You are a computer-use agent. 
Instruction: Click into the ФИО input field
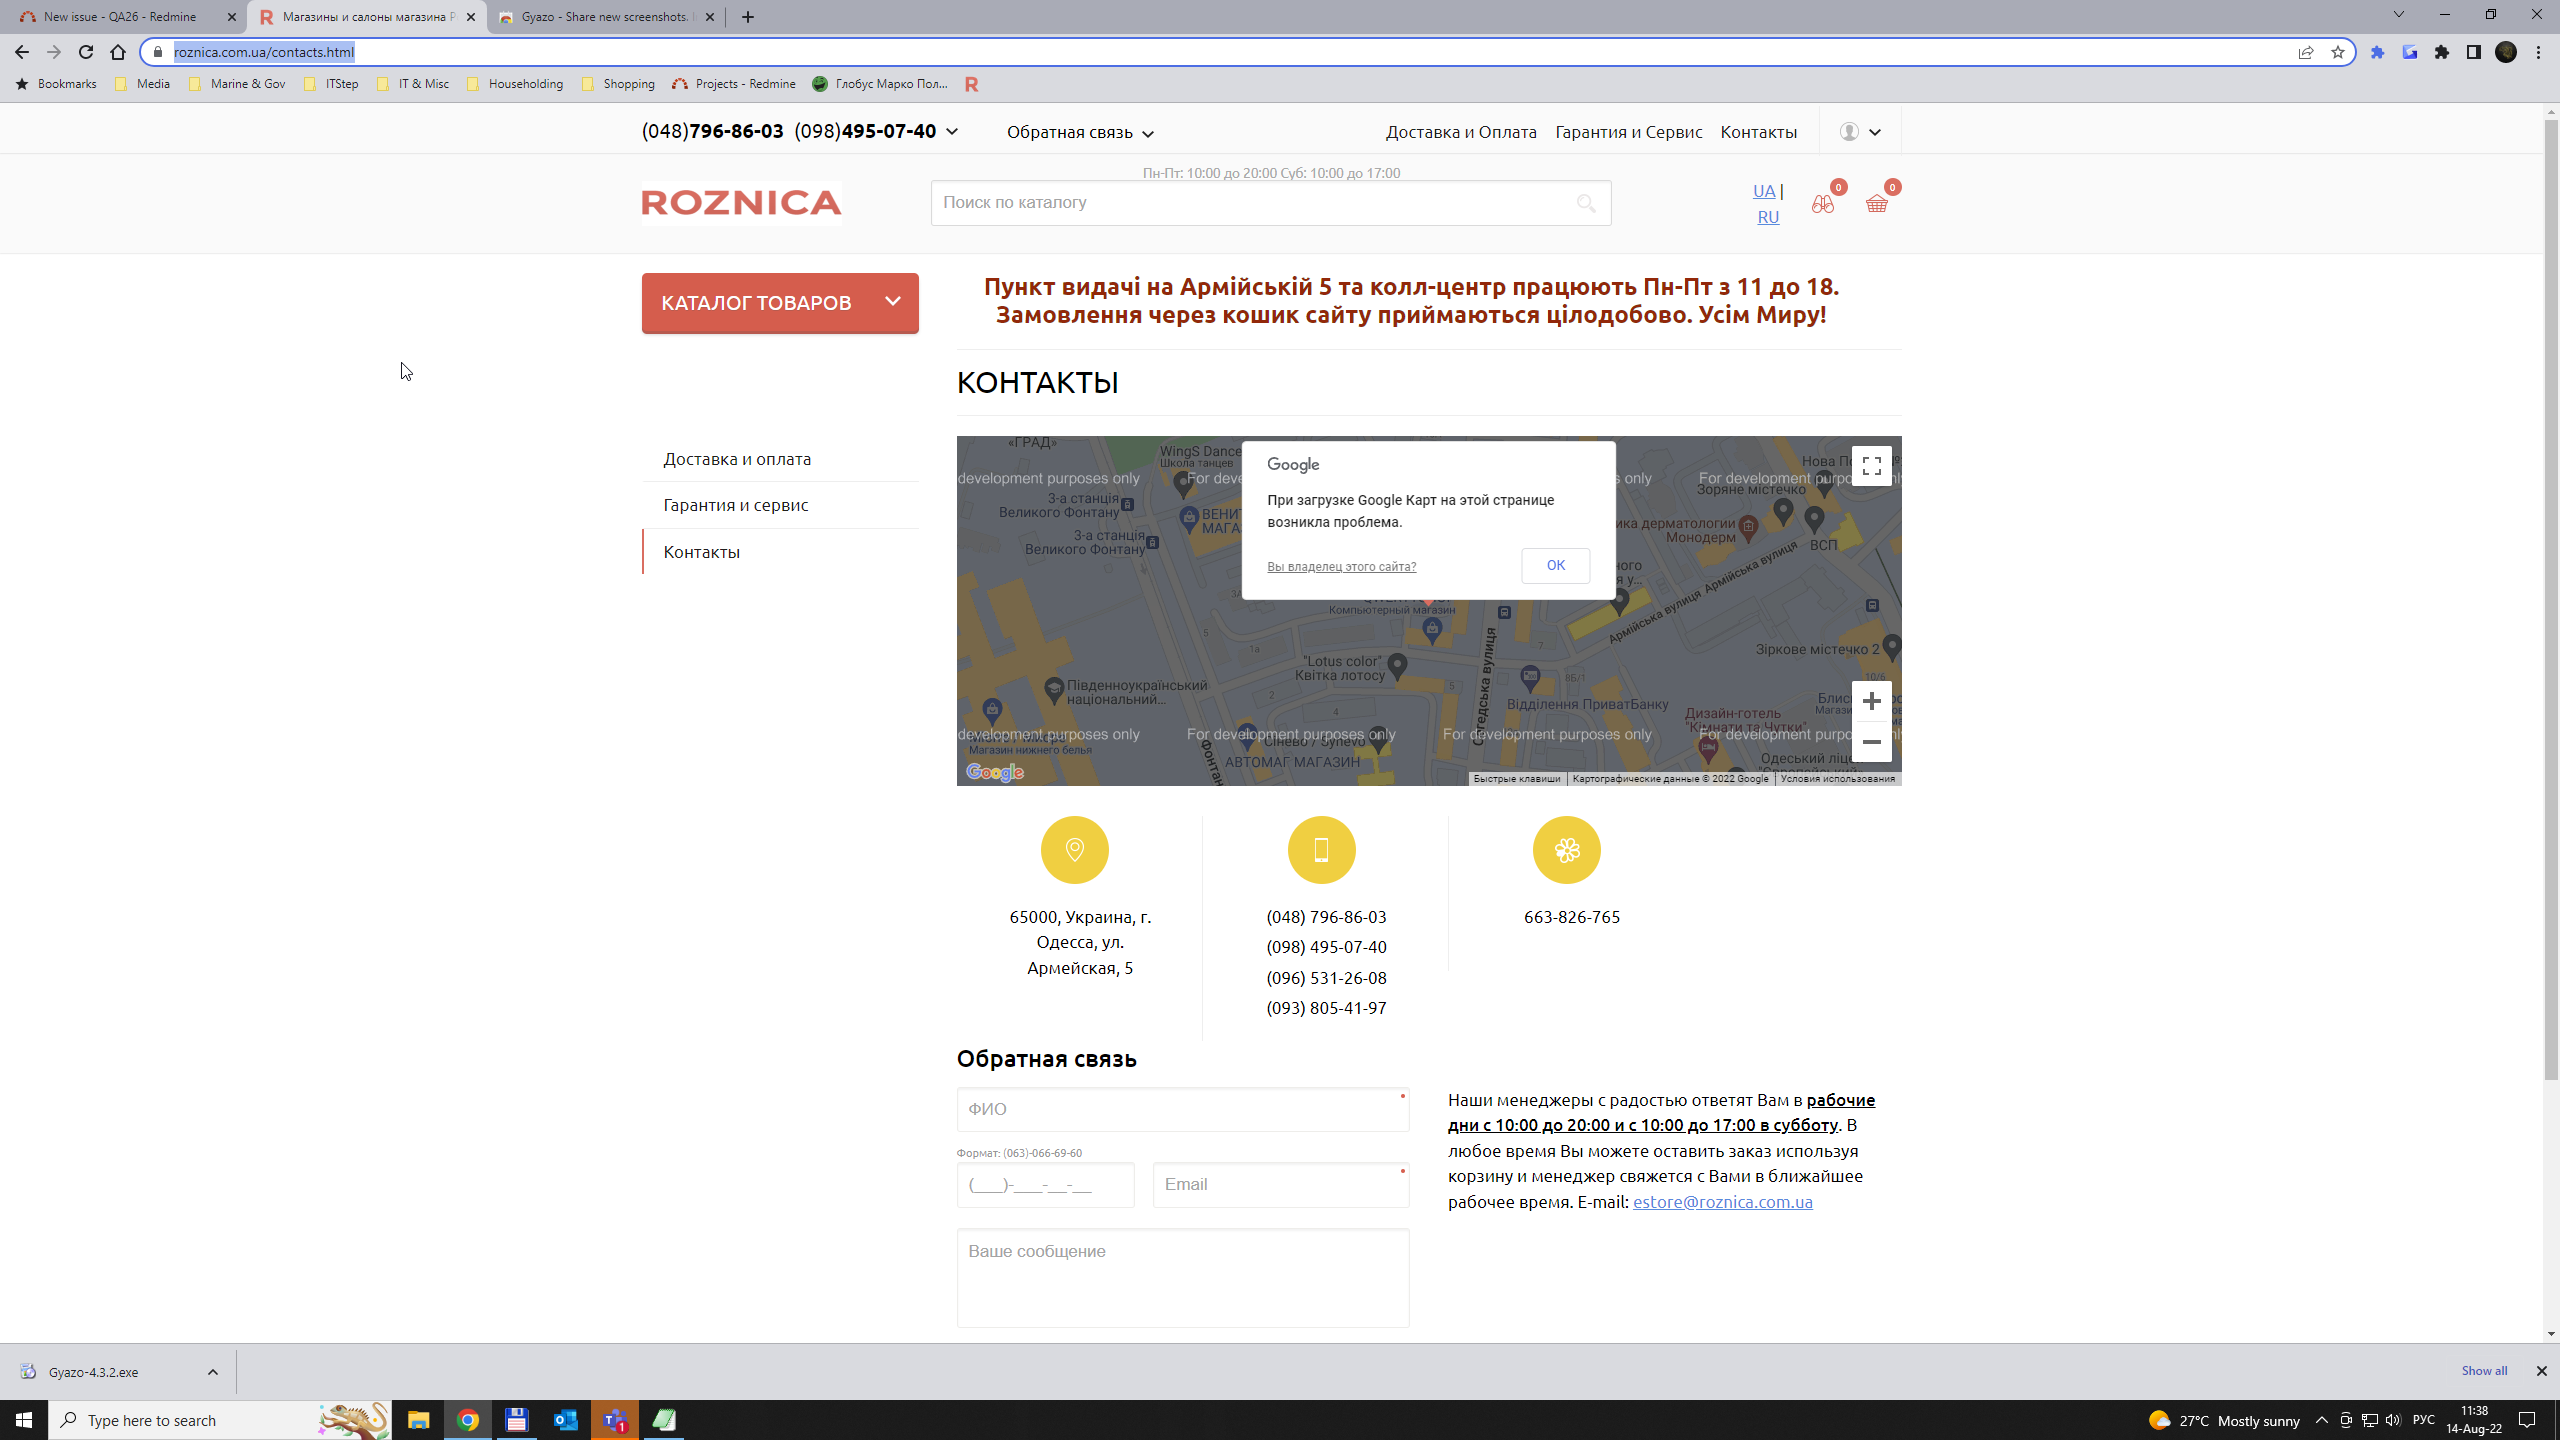[1182, 1110]
